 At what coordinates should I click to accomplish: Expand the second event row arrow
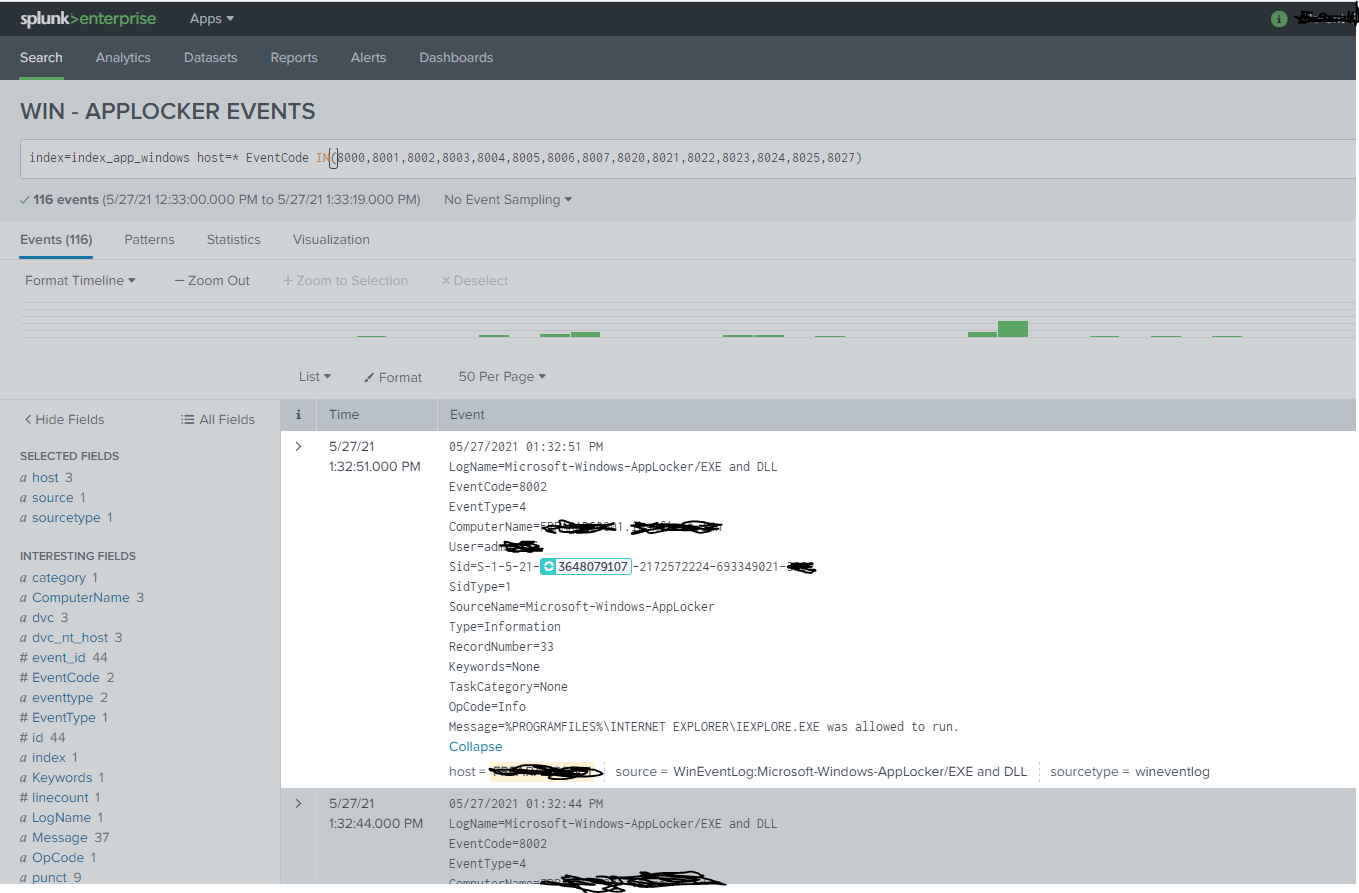coord(297,803)
